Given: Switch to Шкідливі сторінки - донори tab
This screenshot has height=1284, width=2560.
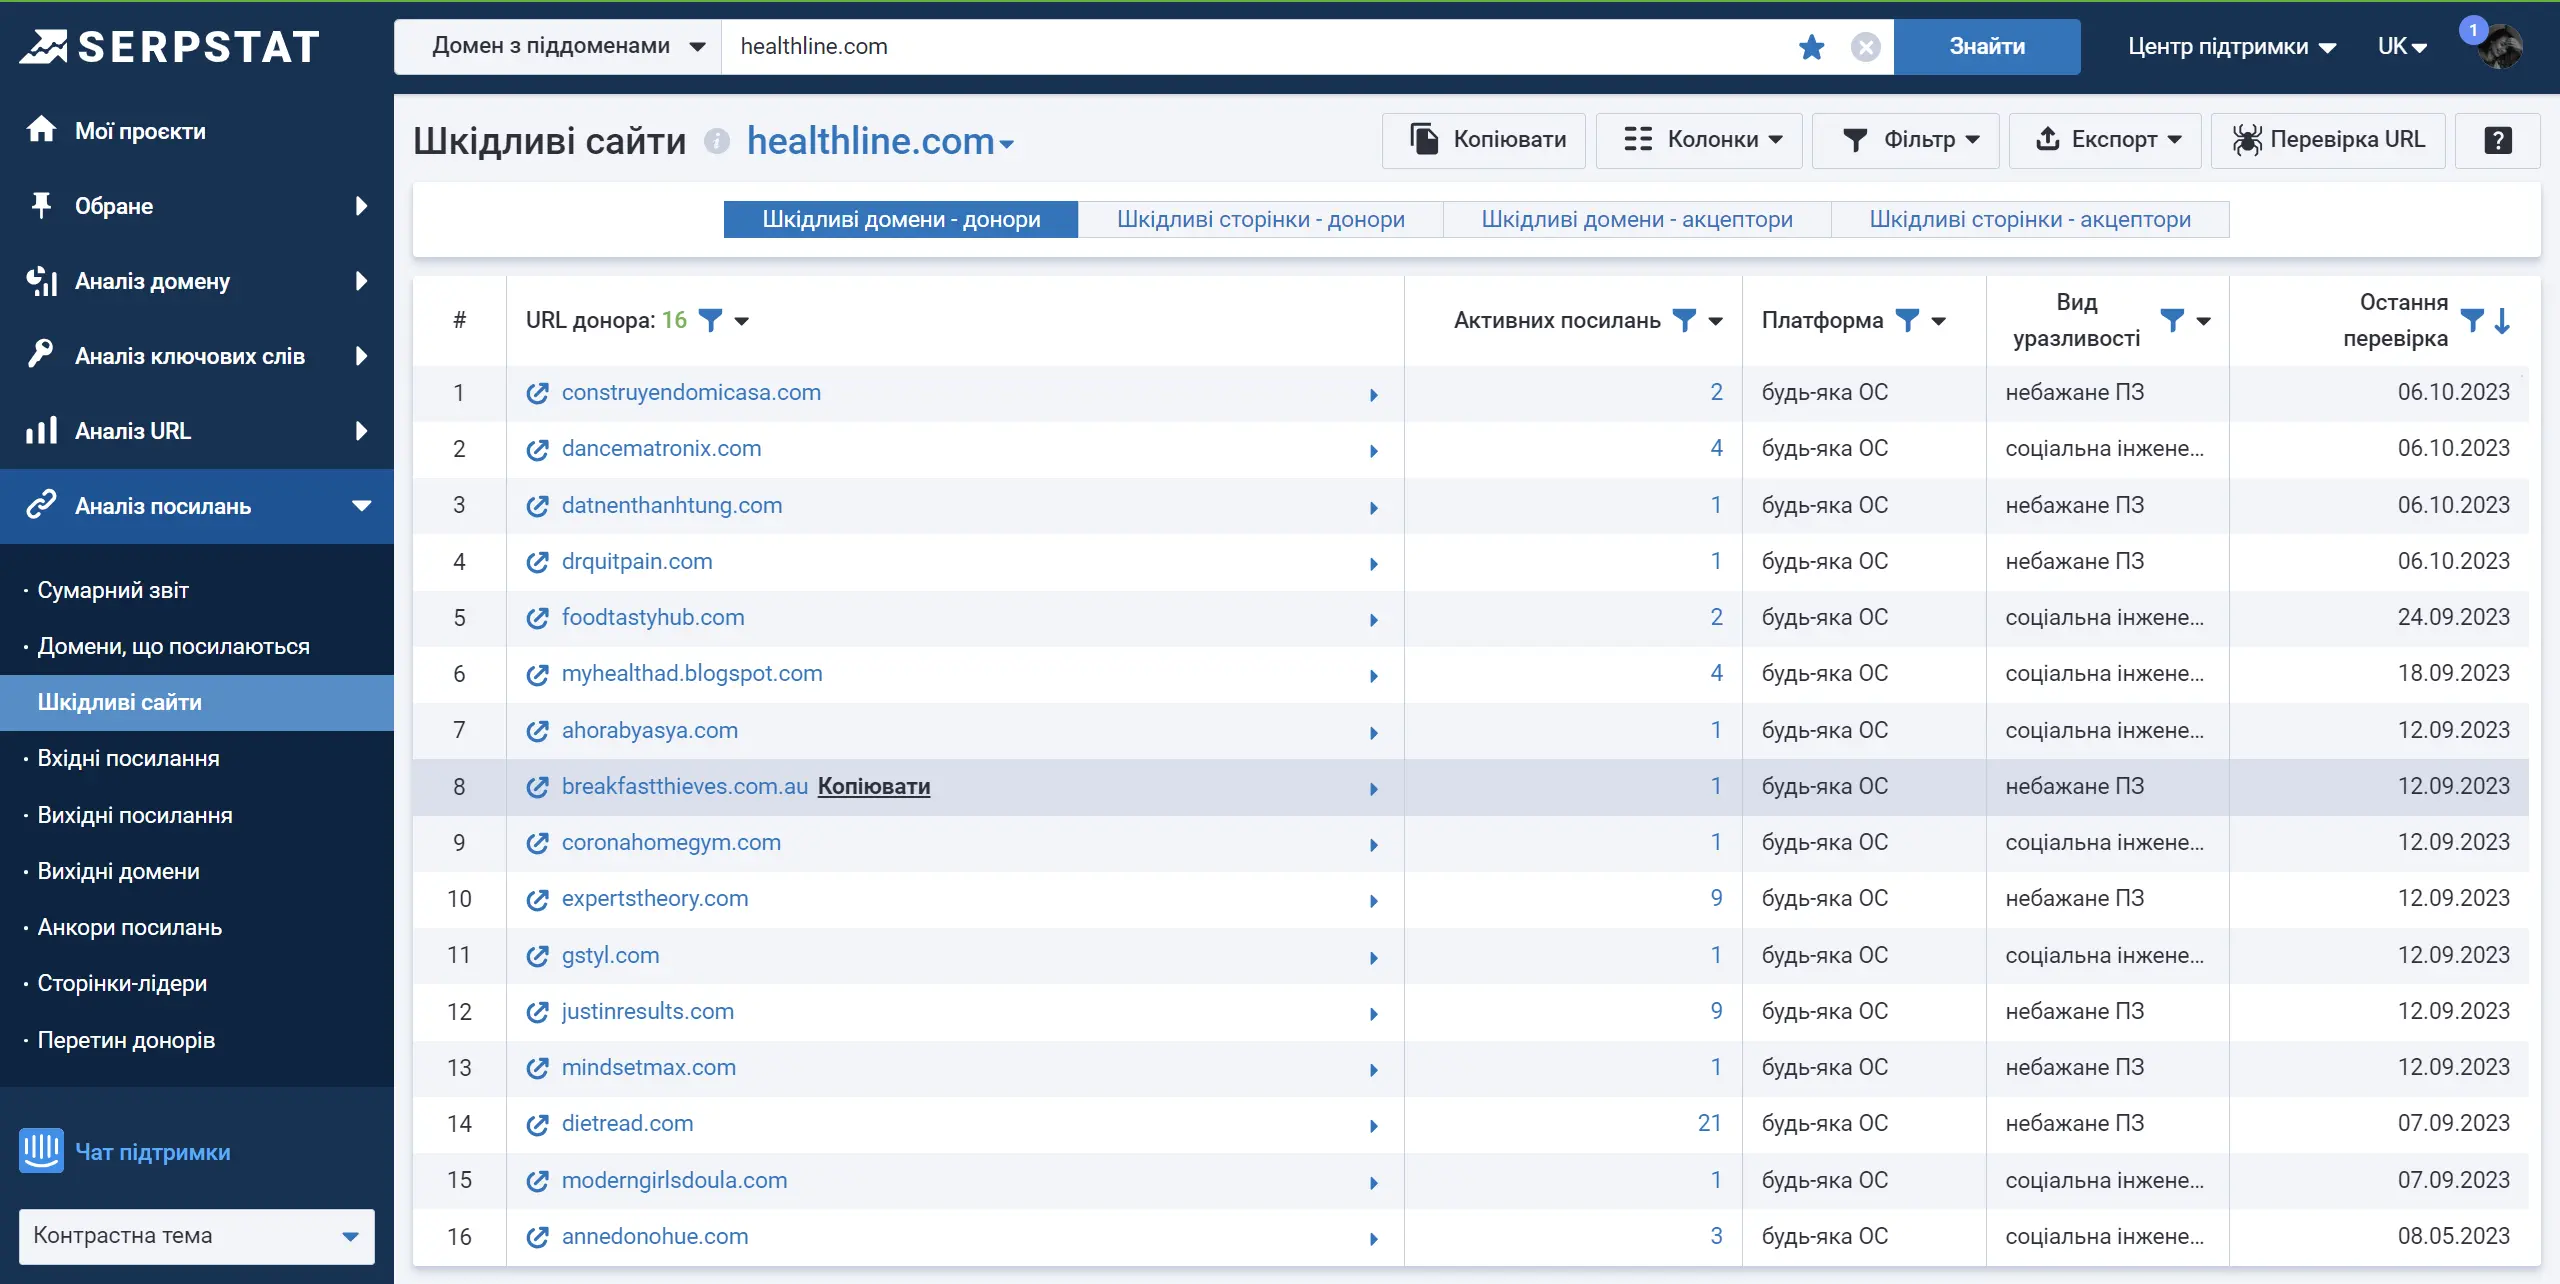Looking at the screenshot, I should tap(1260, 219).
